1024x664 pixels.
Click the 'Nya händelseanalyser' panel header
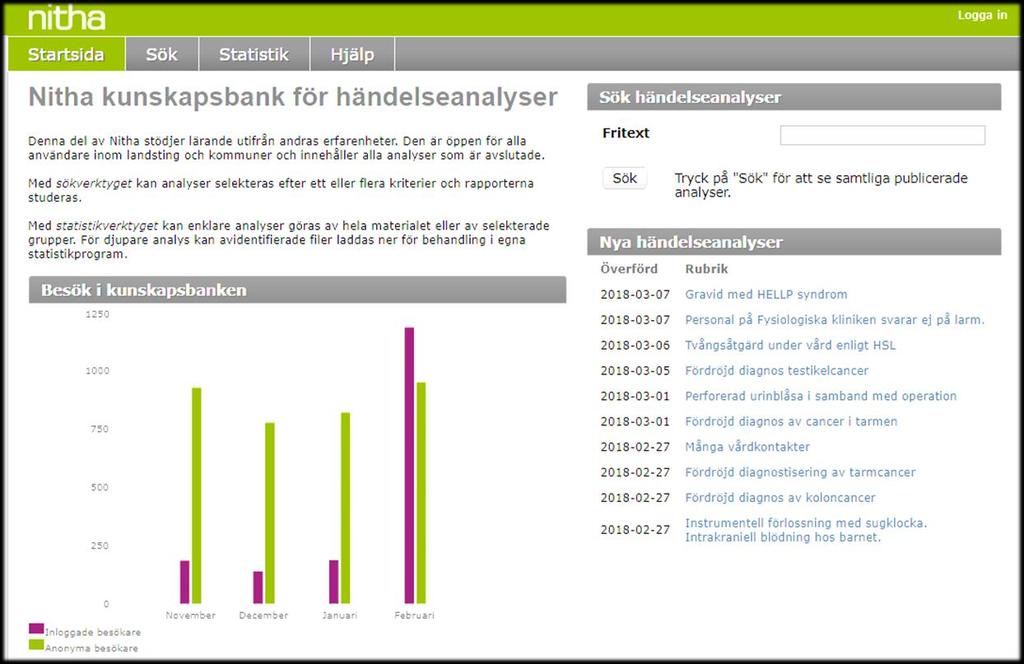(794, 242)
